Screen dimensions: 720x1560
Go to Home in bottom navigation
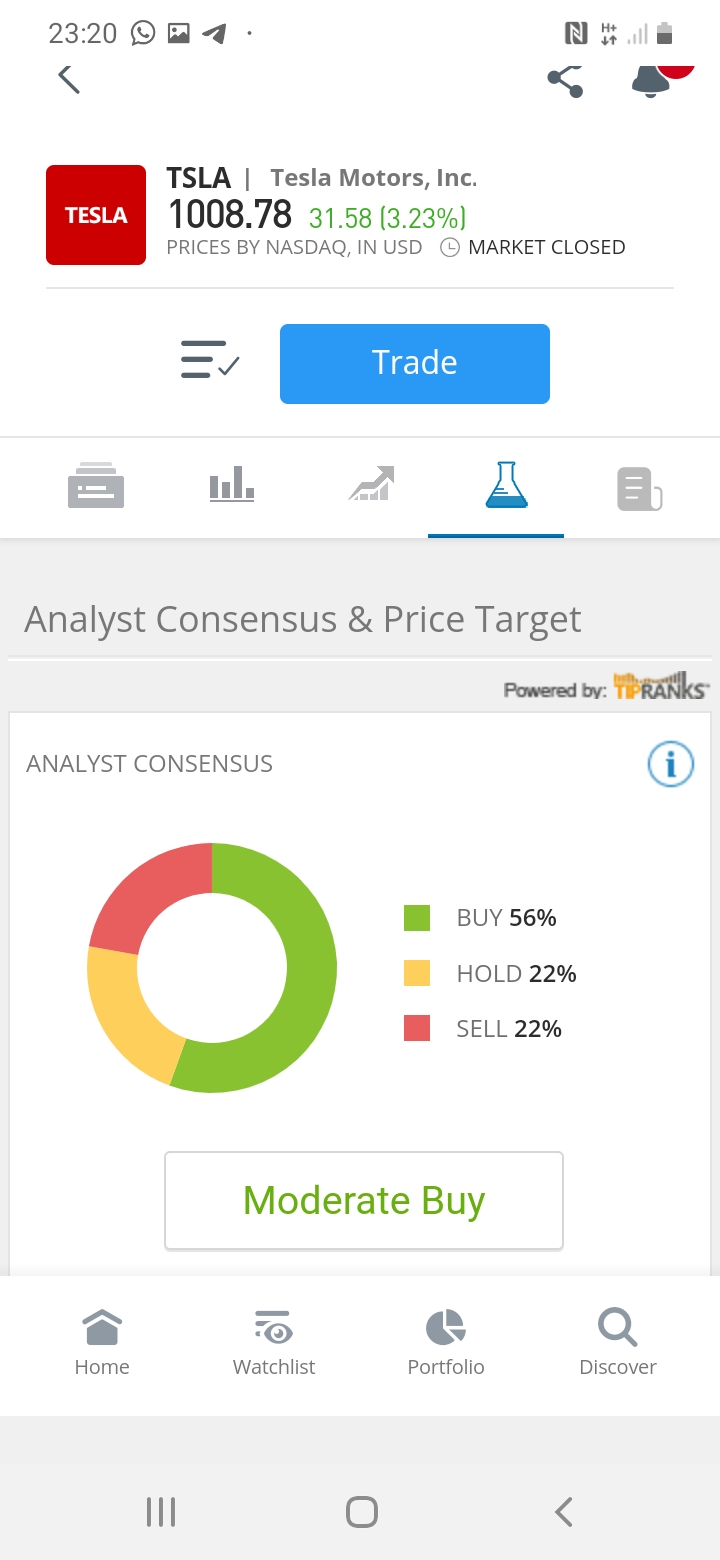tap(102, 1343)
